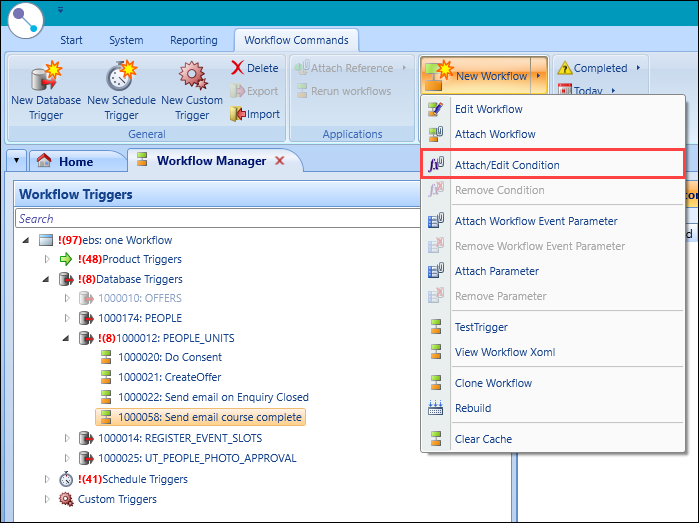
Task: Close the Workflow Manager tab
Action: coord(280,161)
